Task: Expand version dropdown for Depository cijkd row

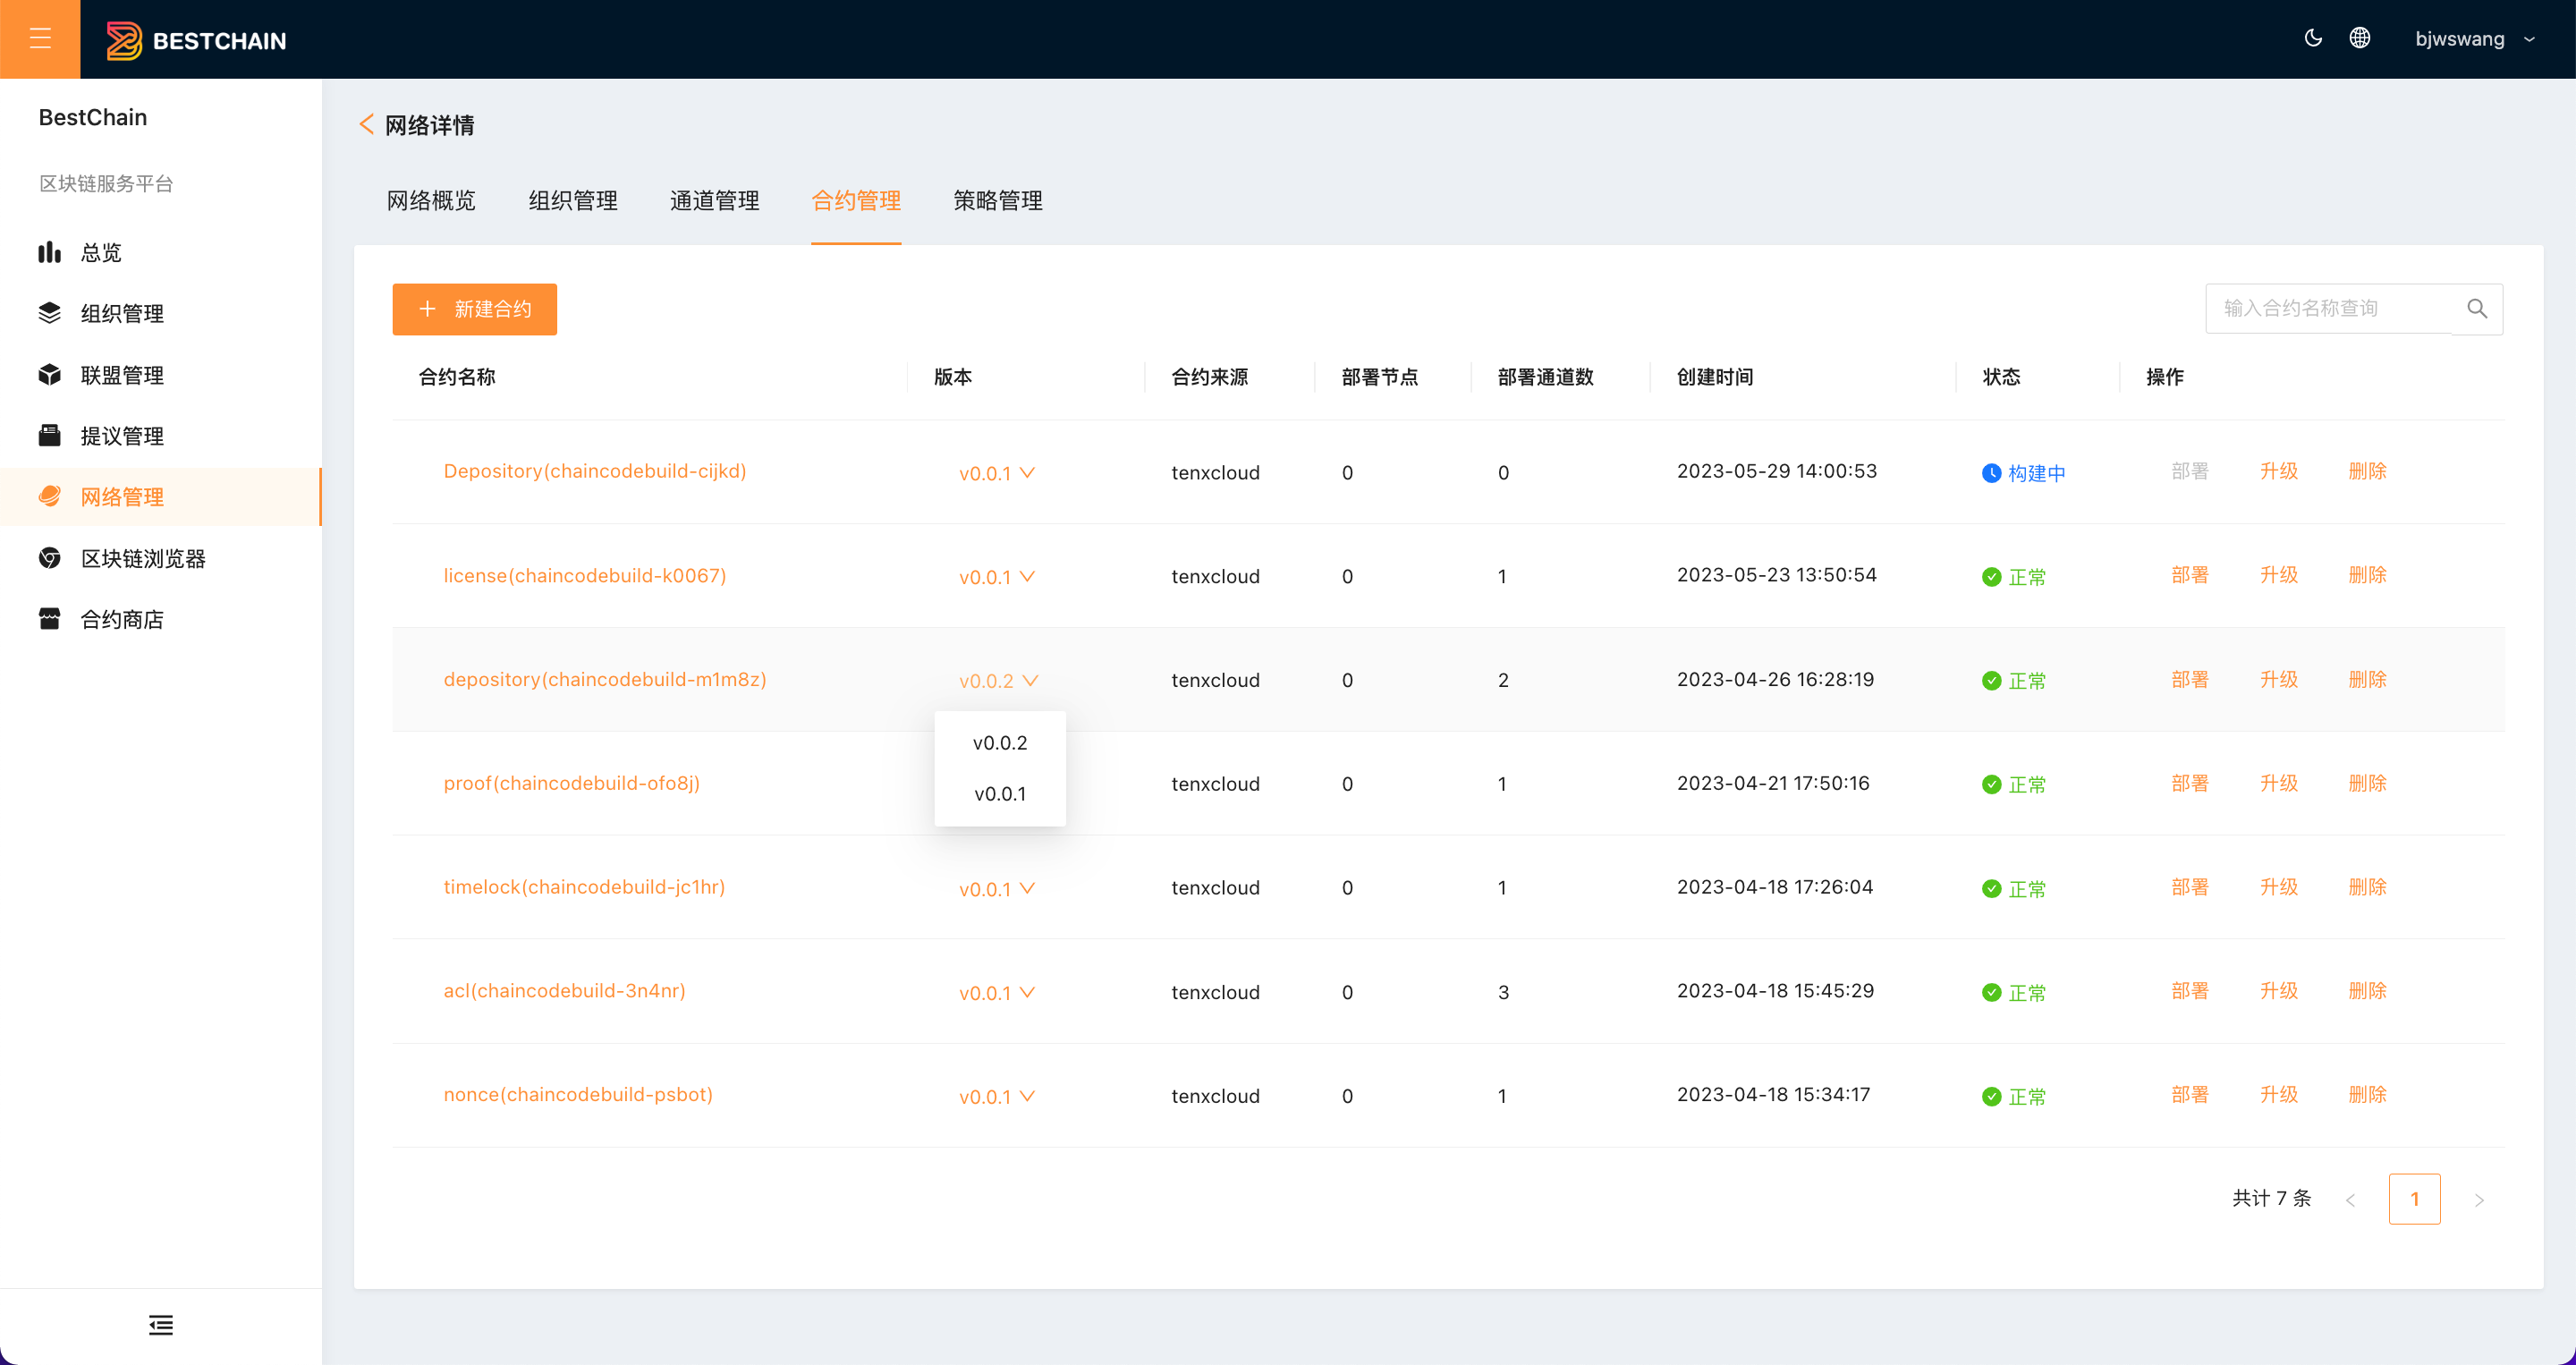Action: tap(997, 473)
